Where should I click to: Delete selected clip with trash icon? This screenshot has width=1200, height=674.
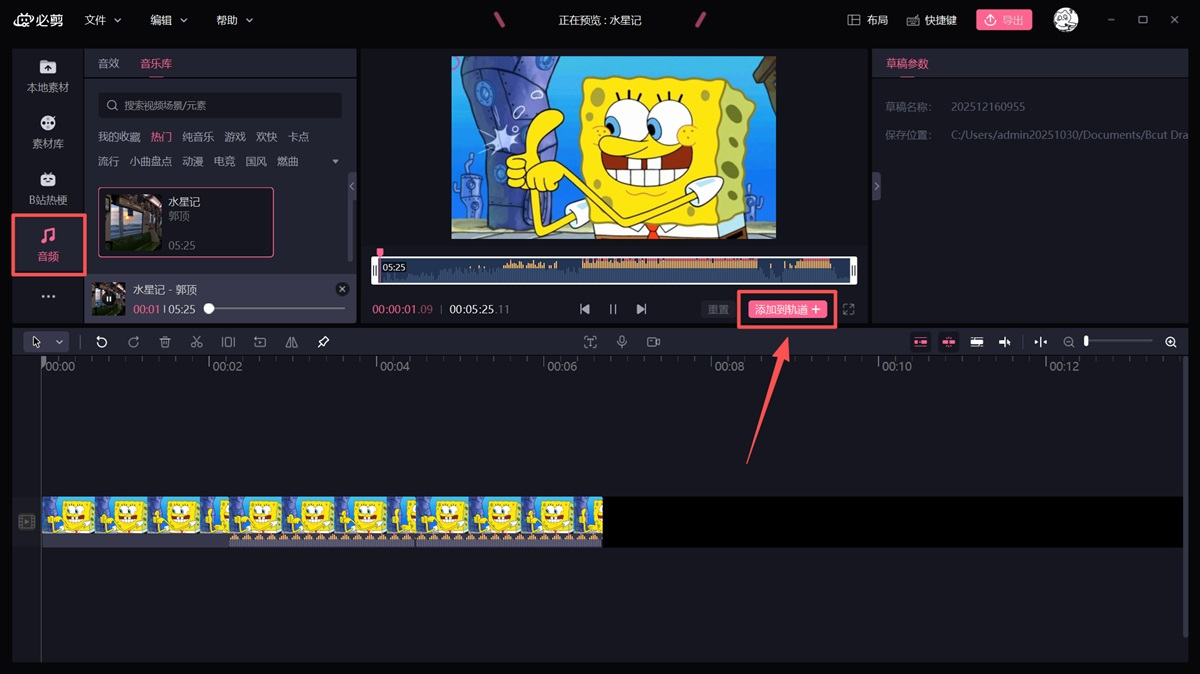(x=165, y=342)
